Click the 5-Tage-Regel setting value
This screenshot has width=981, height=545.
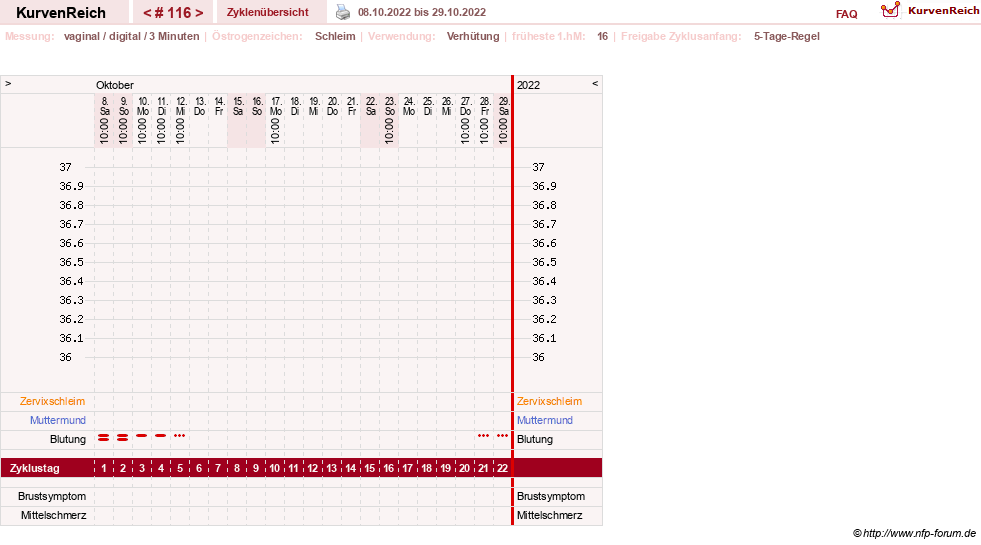click(x=786, y=36)
